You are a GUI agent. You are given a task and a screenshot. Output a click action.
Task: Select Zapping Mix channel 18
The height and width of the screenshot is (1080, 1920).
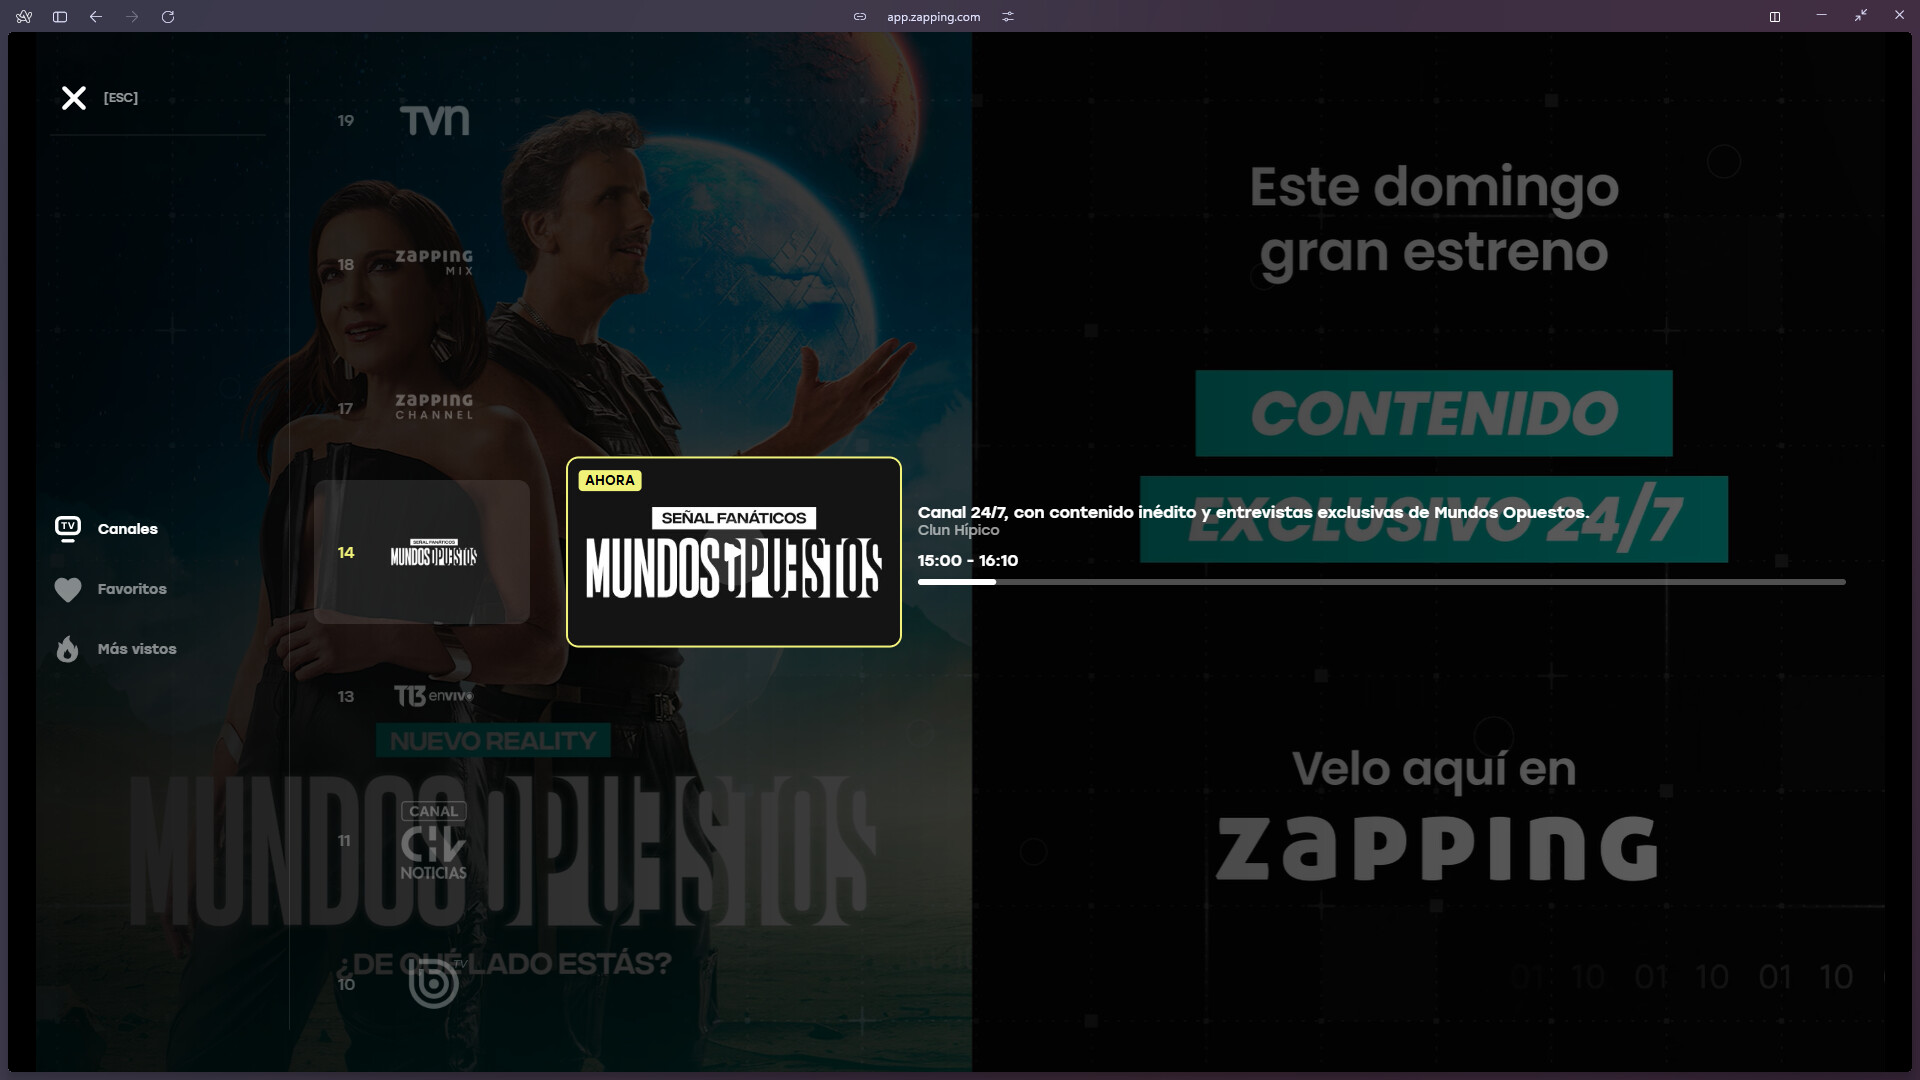pyautogui.click(x=434, y=263)
